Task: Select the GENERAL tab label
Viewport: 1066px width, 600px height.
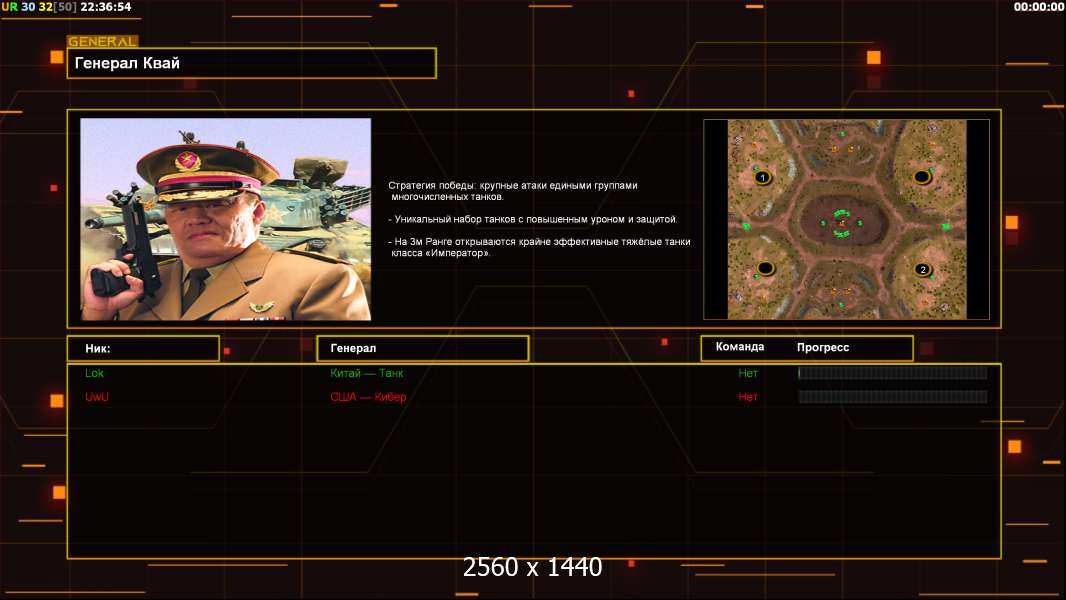Action: point(102,42)
